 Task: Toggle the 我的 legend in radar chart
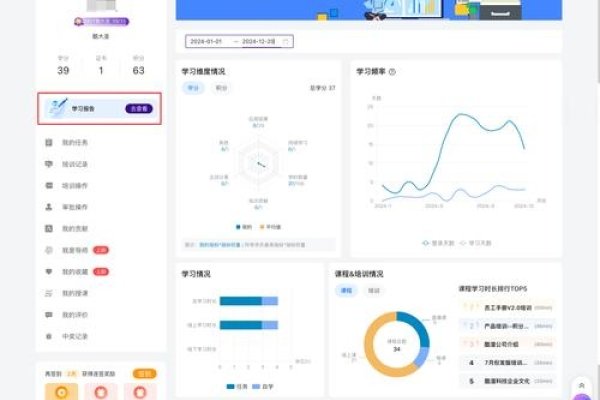[x=244, y=227]
